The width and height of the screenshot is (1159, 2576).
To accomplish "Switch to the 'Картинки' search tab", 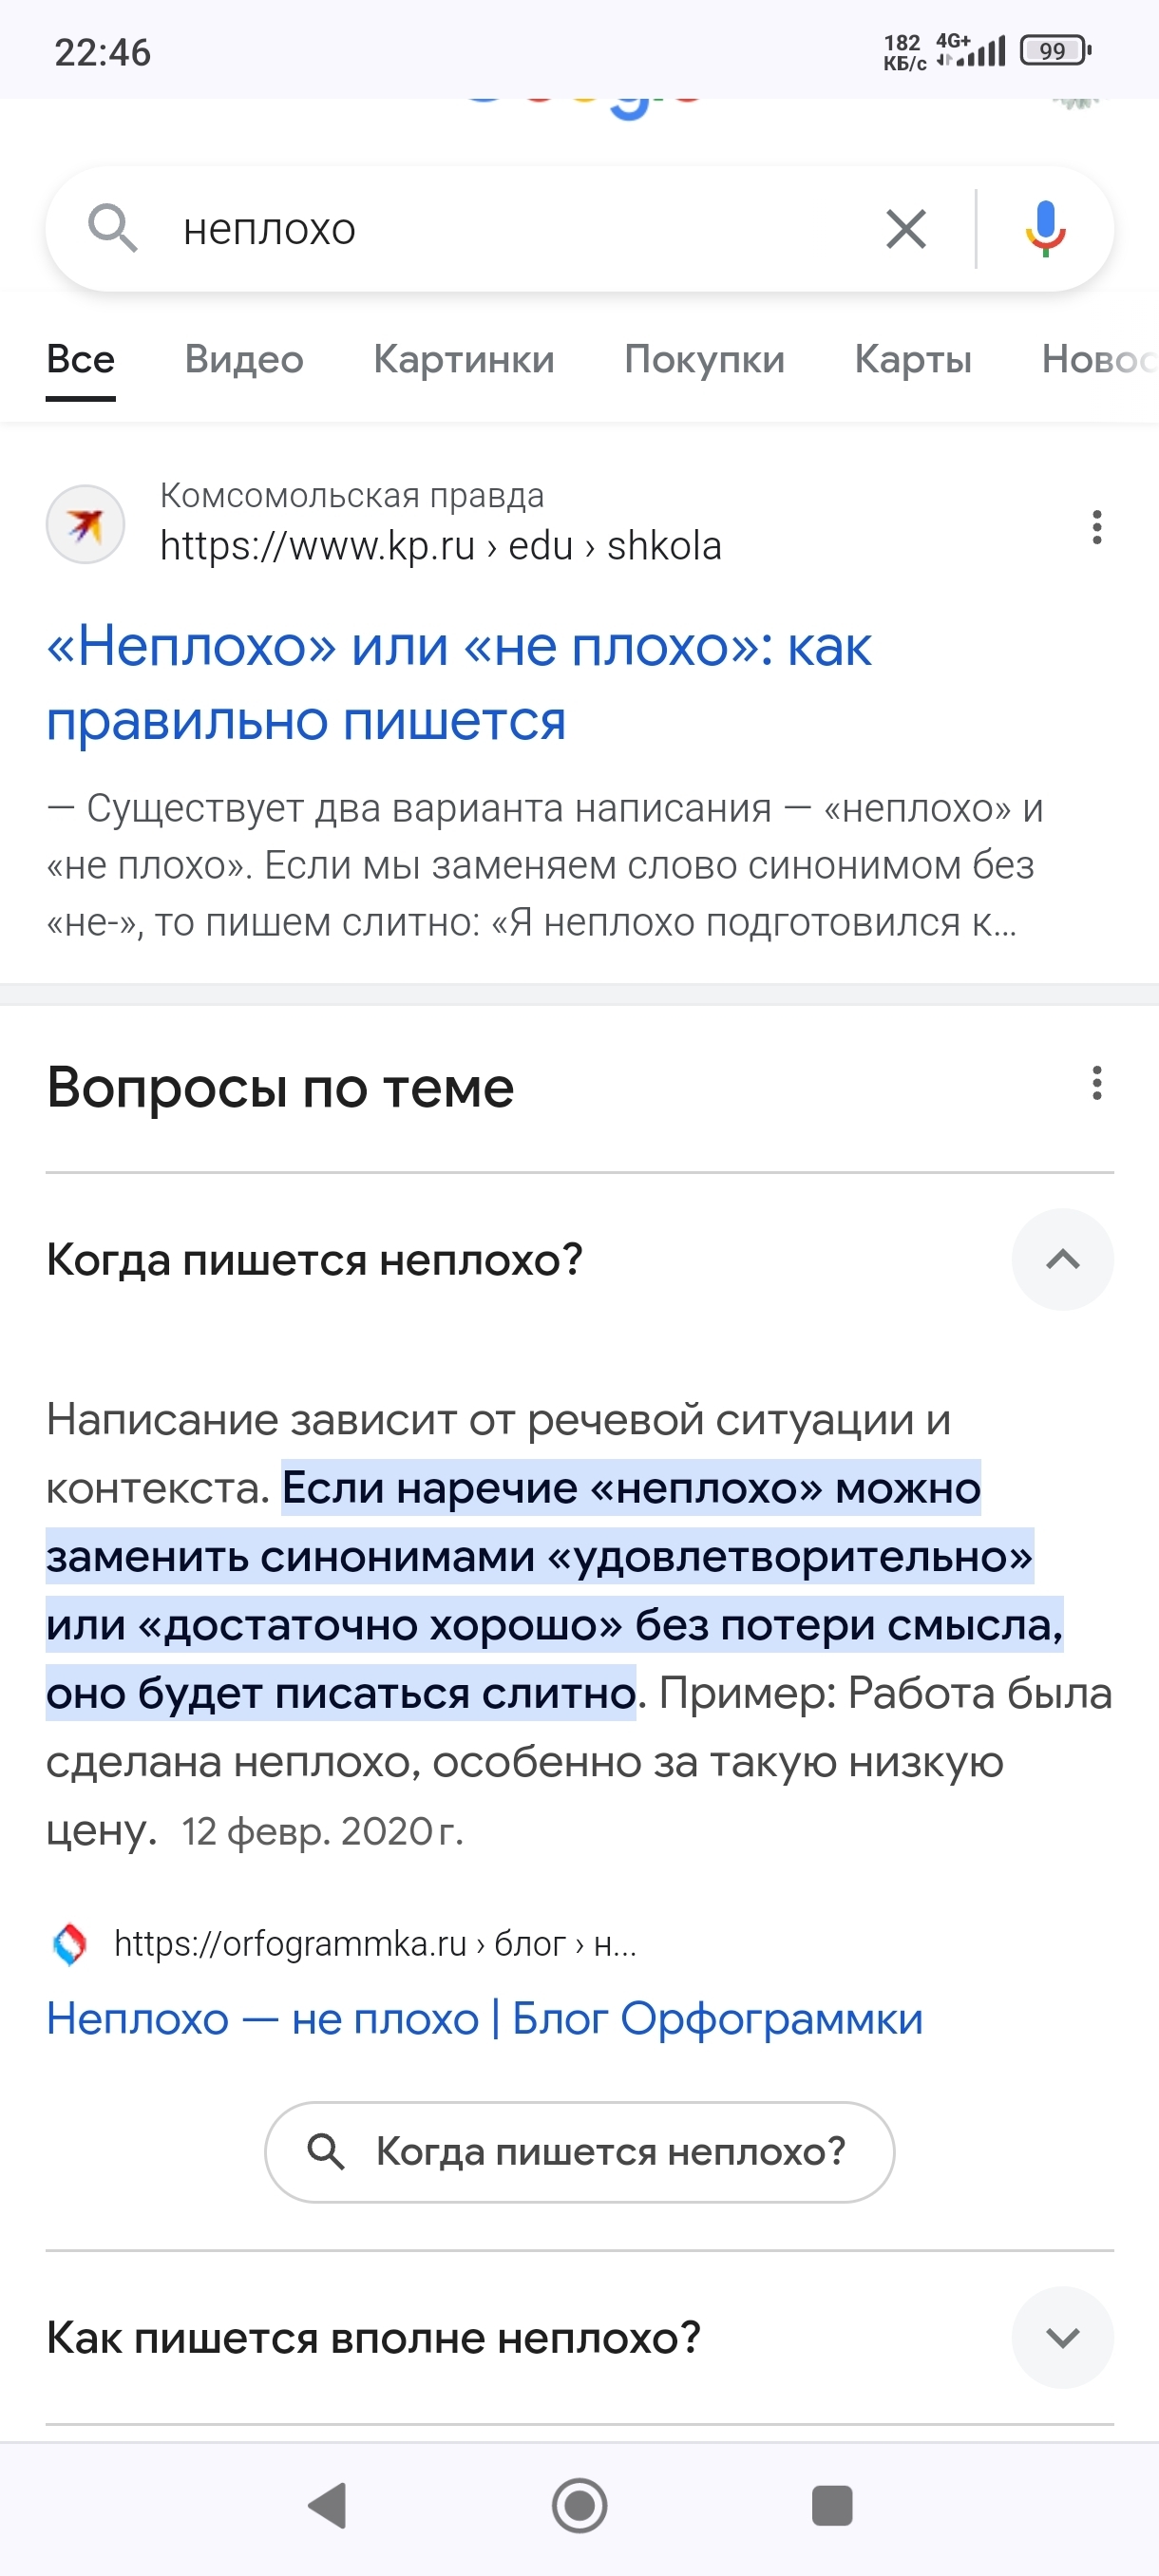I will (x=464, y=360).
